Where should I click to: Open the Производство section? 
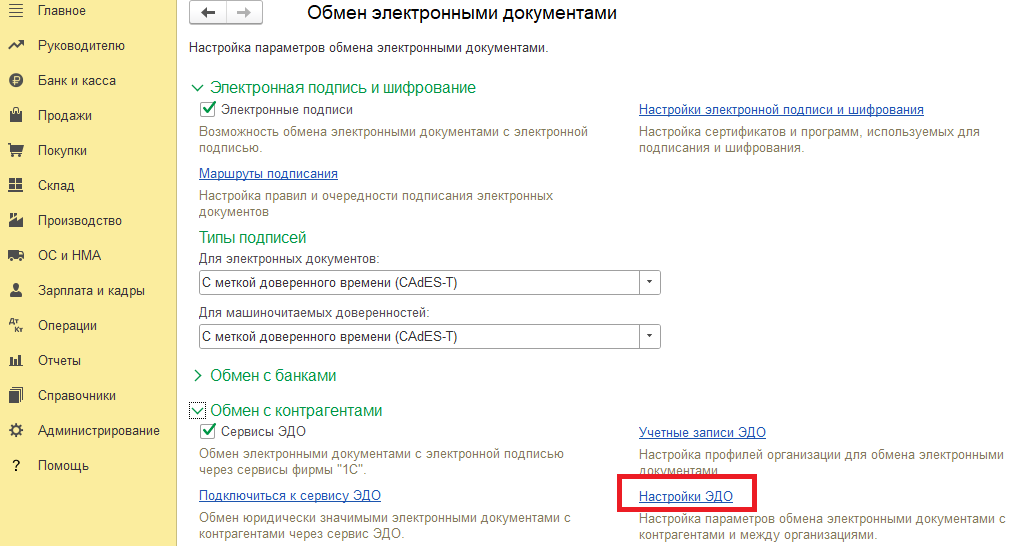tap(80, 220)
